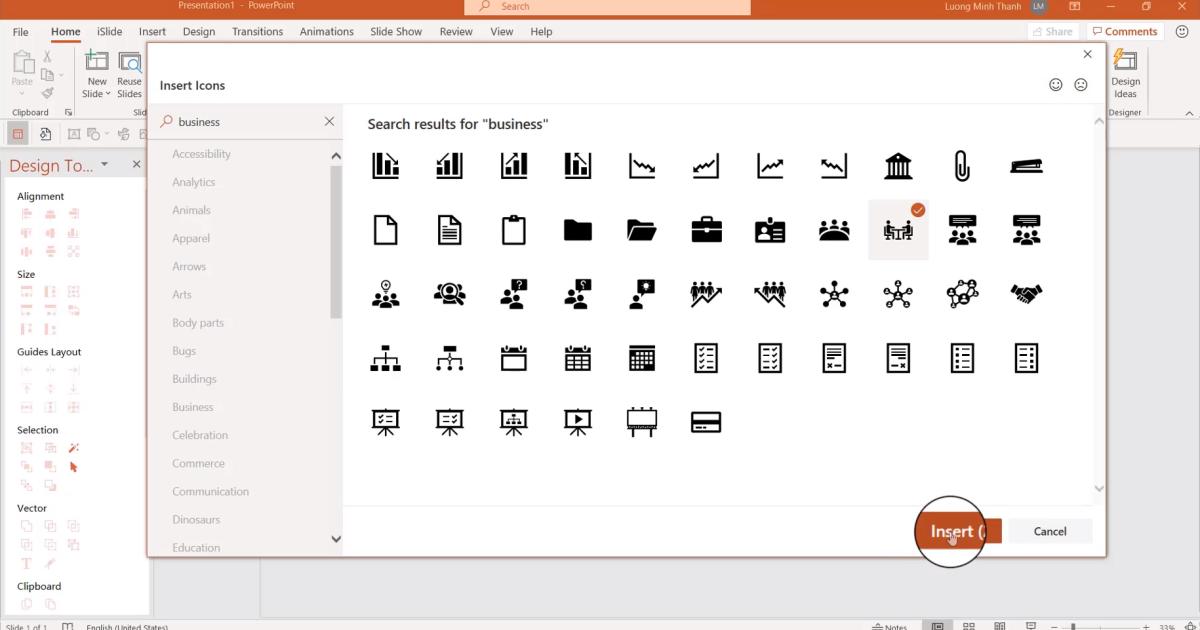
Task: Click the frowning face feedback icon
Action: point(1080,85)
